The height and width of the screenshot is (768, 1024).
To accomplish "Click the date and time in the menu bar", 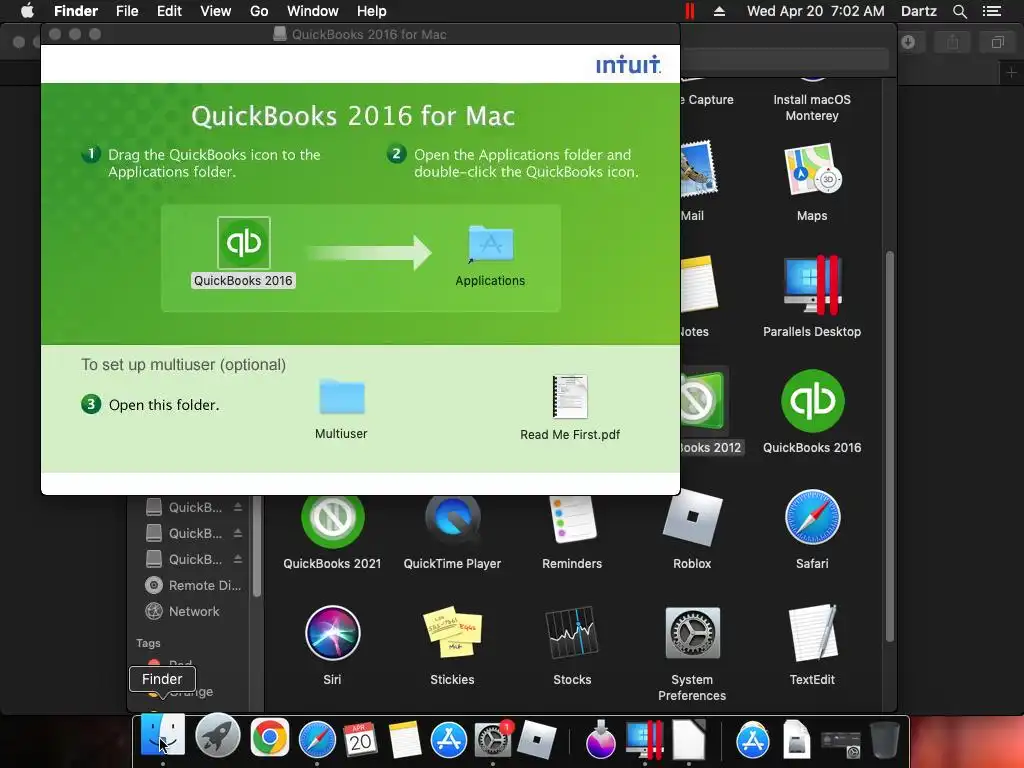I will click(x=816, y=11).
